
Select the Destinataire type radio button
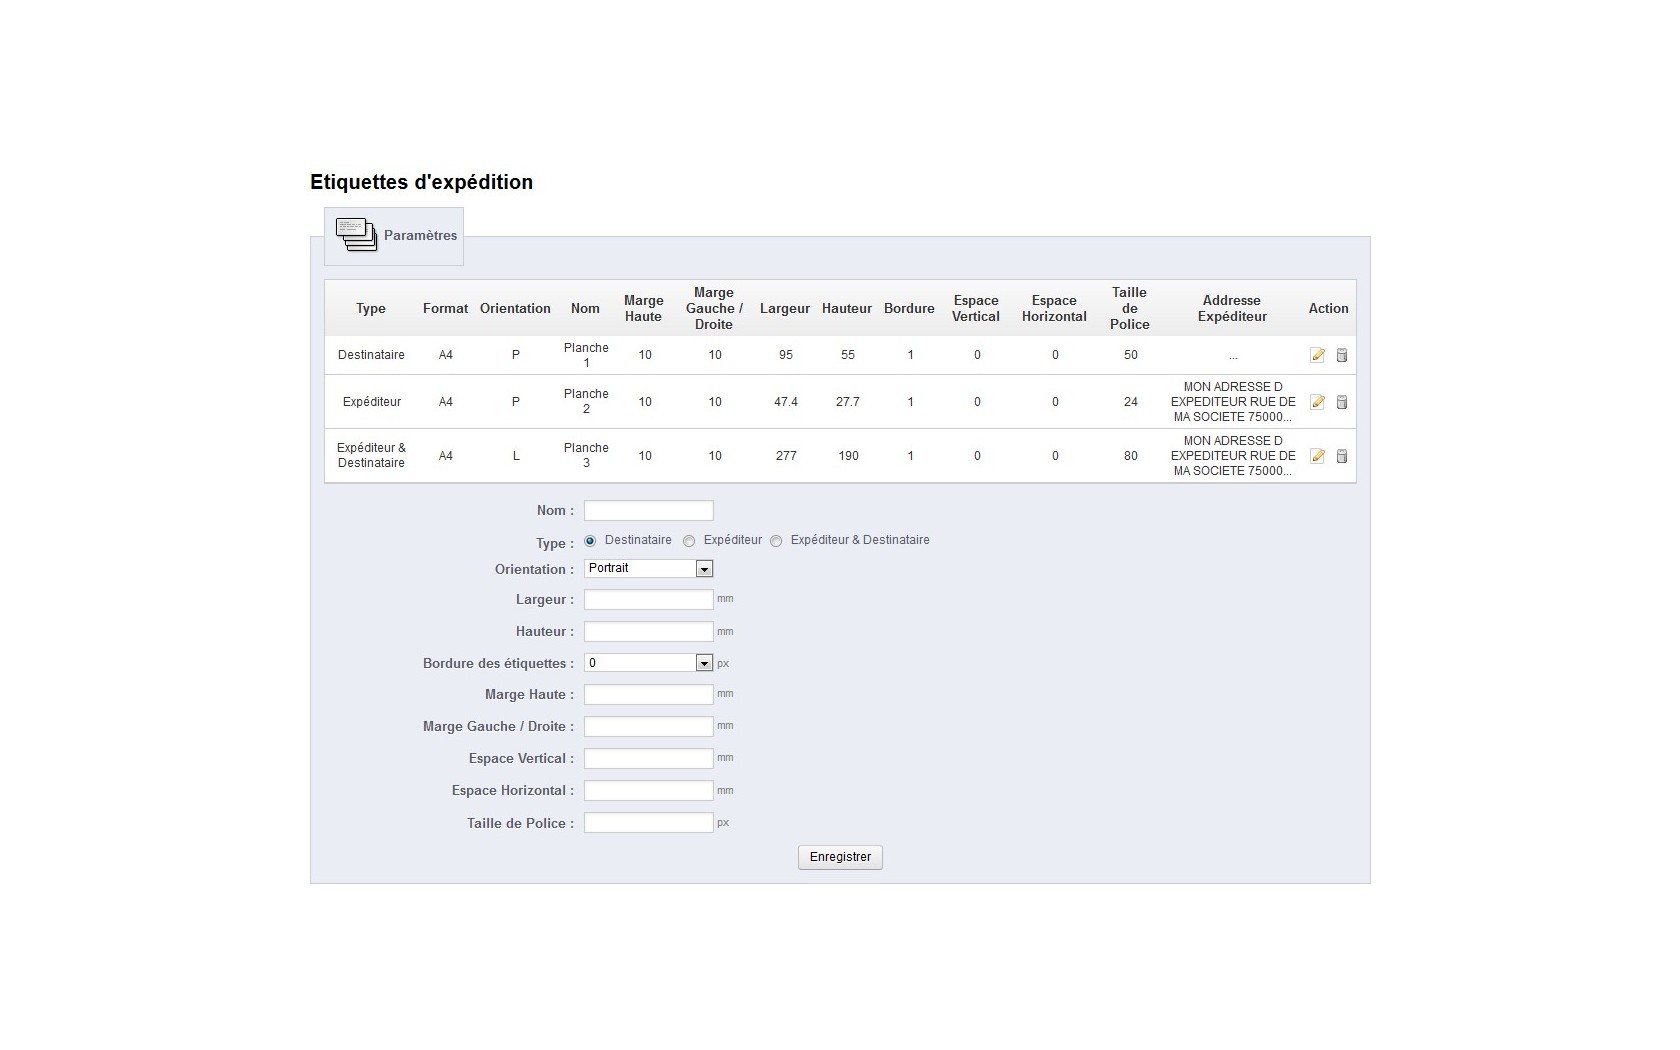click(590, 541)
